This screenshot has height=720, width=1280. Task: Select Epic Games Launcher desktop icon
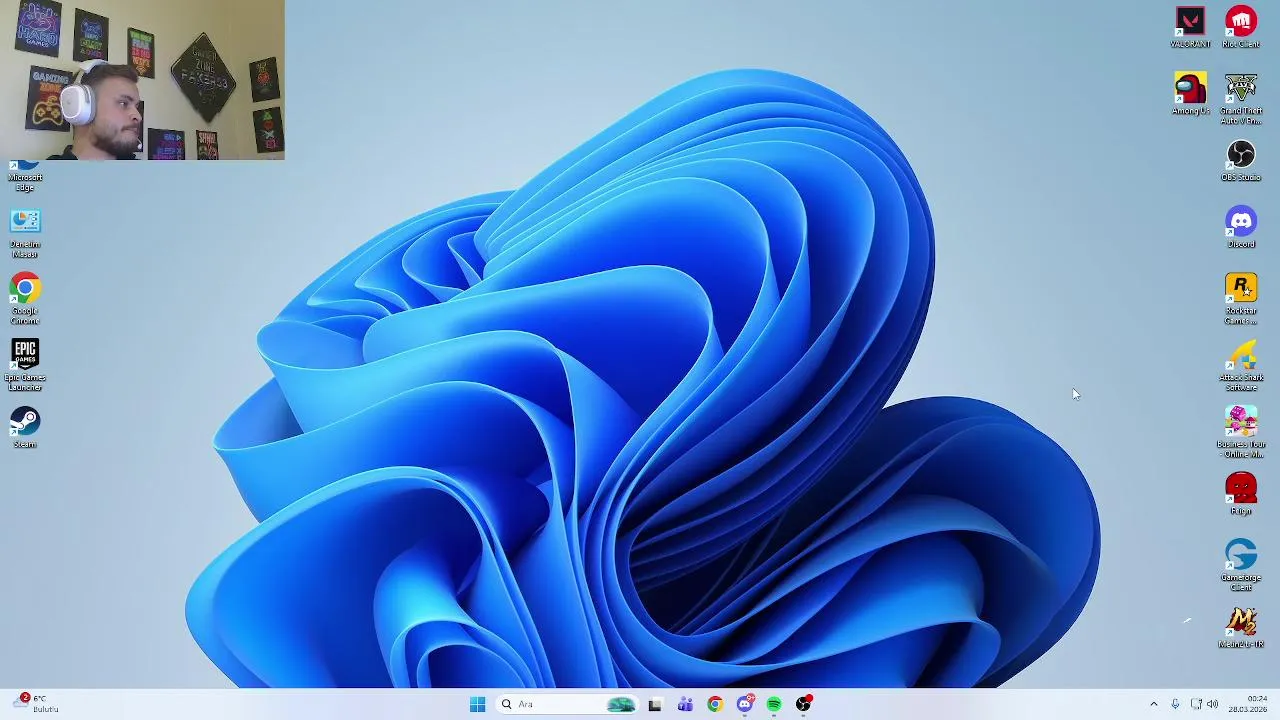25,366
